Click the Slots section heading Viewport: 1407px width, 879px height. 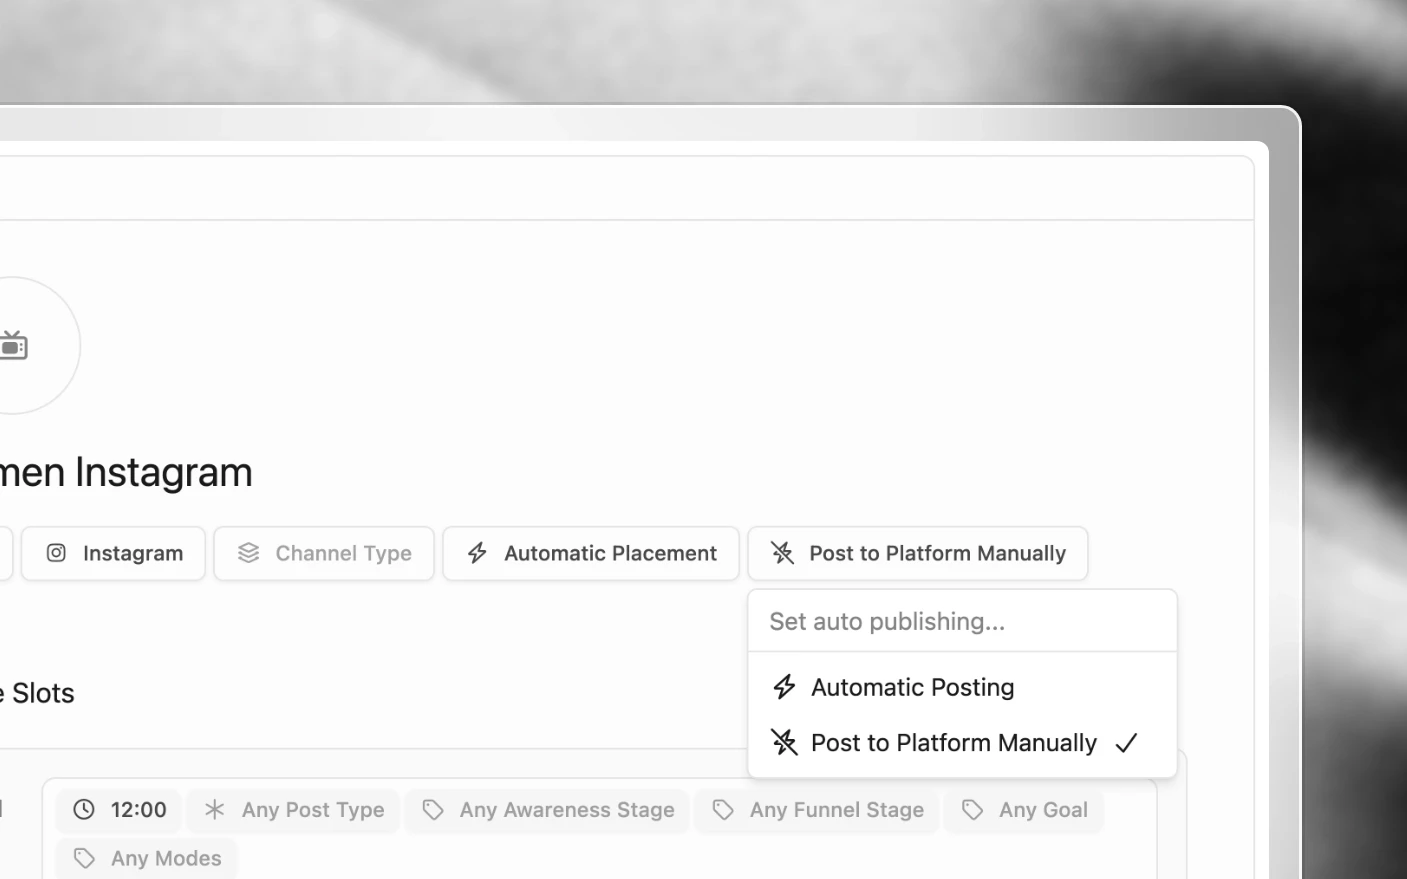[x=37, y=693]
